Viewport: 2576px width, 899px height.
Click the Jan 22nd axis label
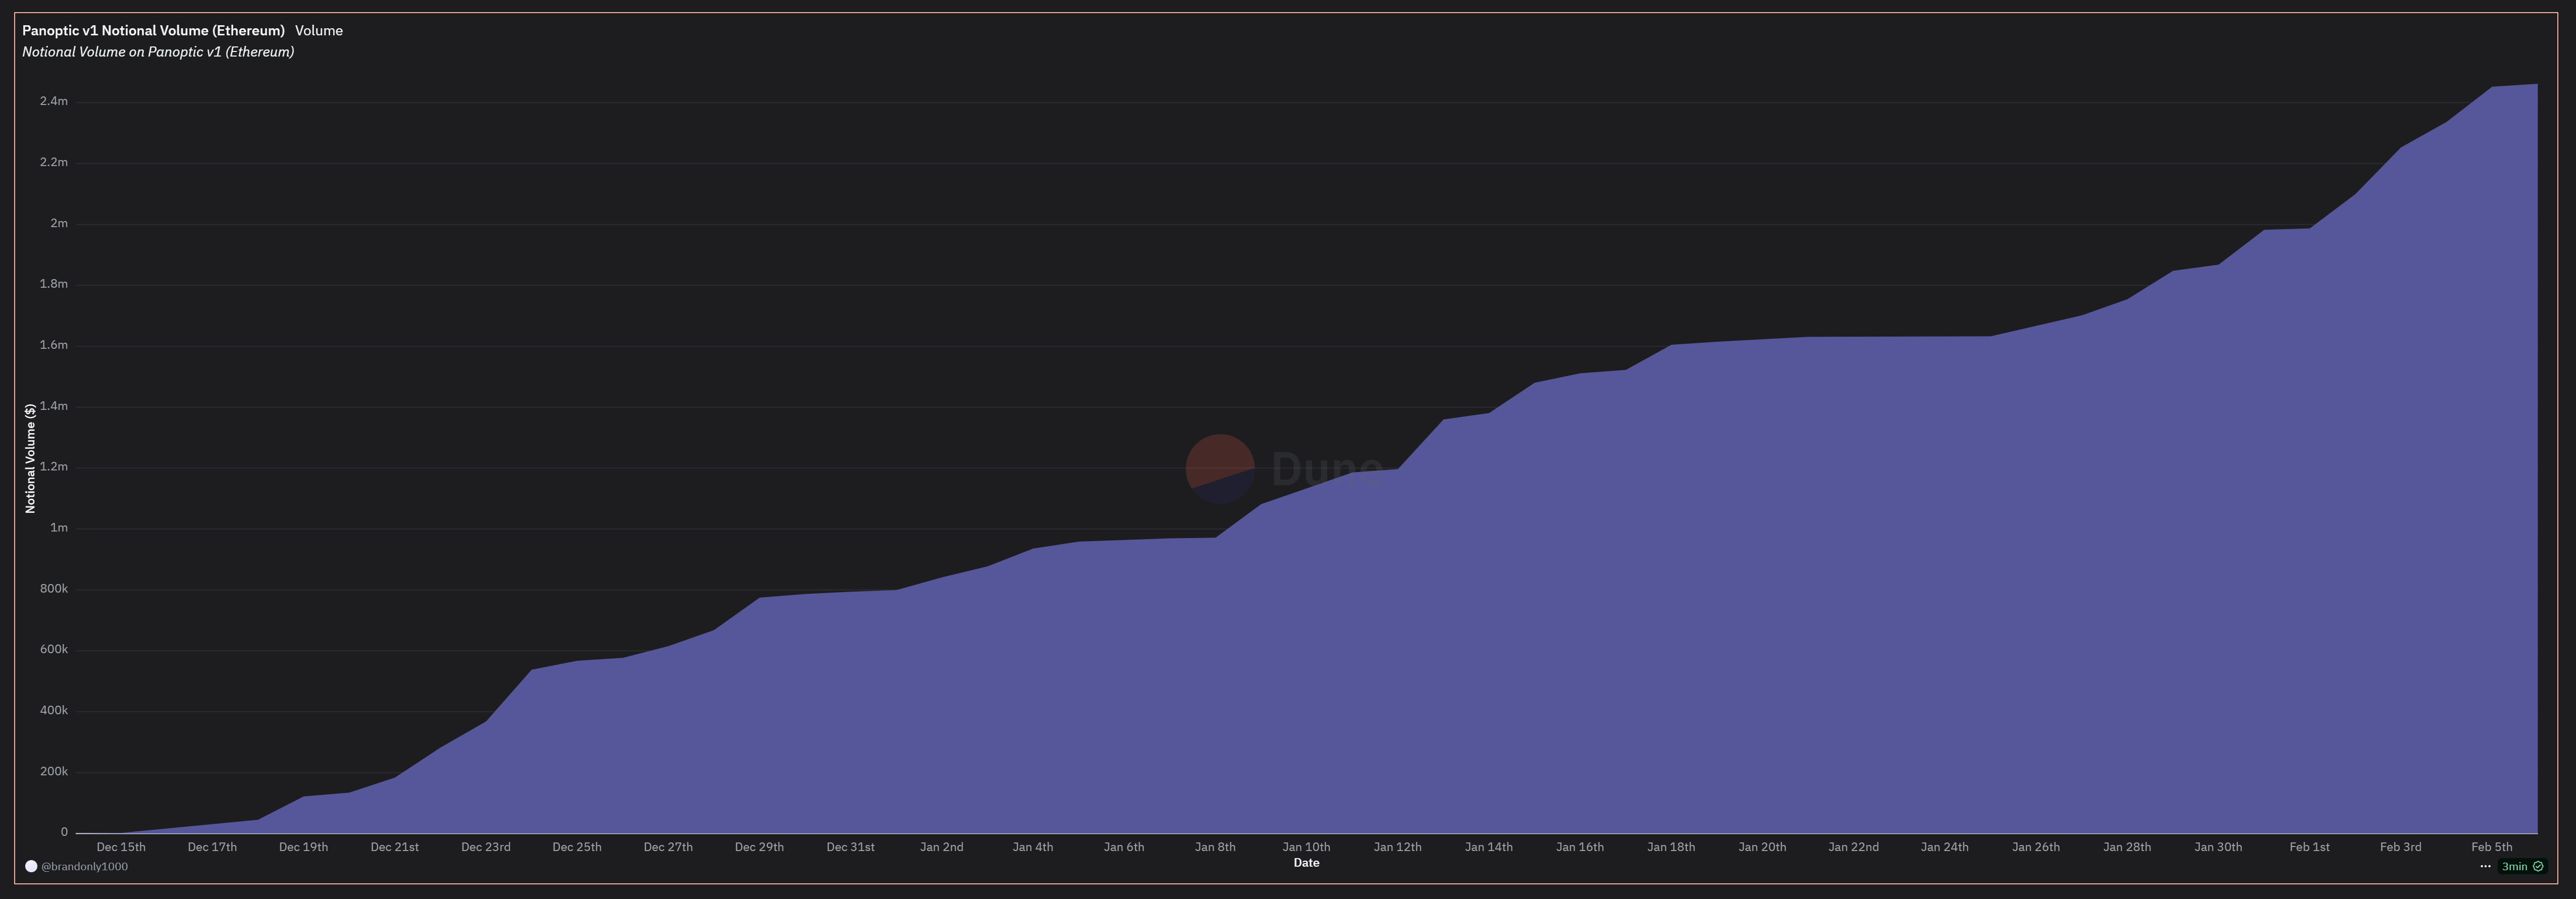tap(1853, 847)
